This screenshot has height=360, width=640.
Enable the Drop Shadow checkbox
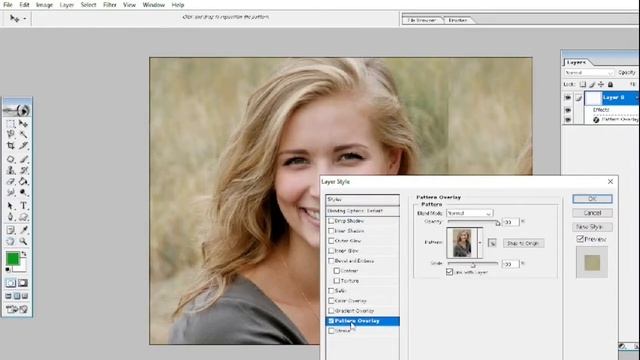pos(331,221)
